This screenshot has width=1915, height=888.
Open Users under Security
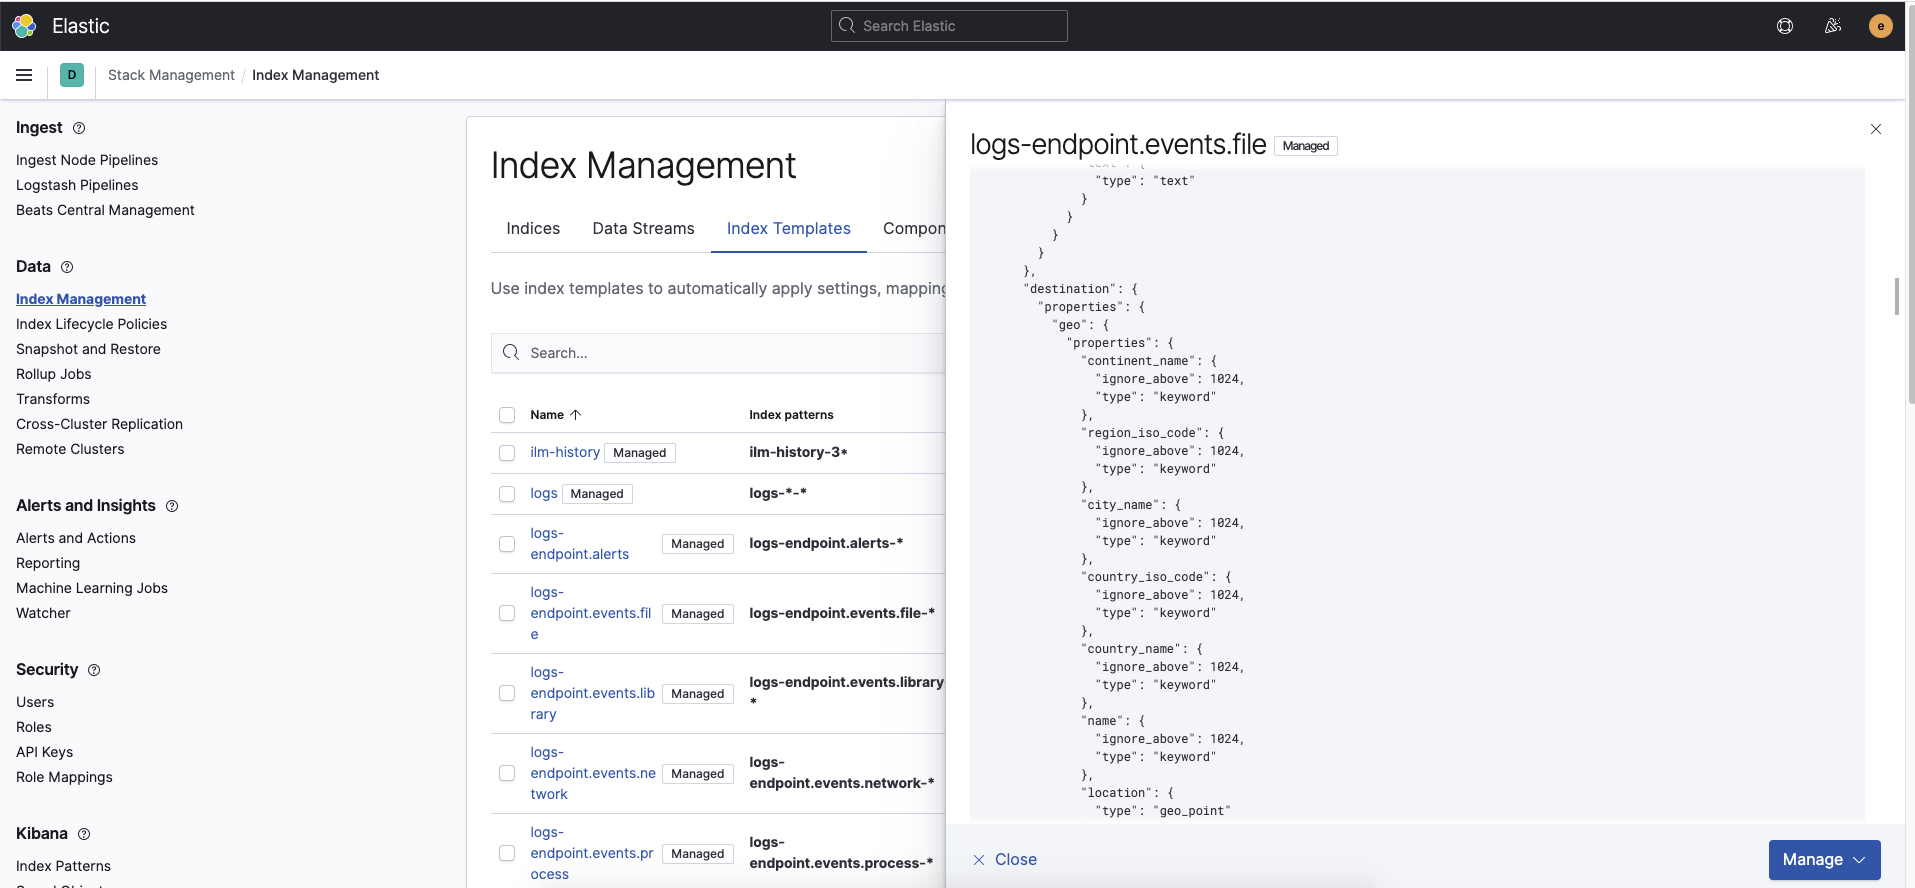[35, 702]
